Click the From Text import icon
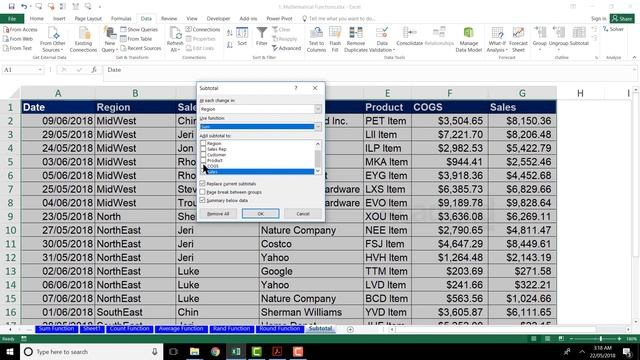Image resolution: width=640 pixels, height=360 pixels. pos(6,48)
